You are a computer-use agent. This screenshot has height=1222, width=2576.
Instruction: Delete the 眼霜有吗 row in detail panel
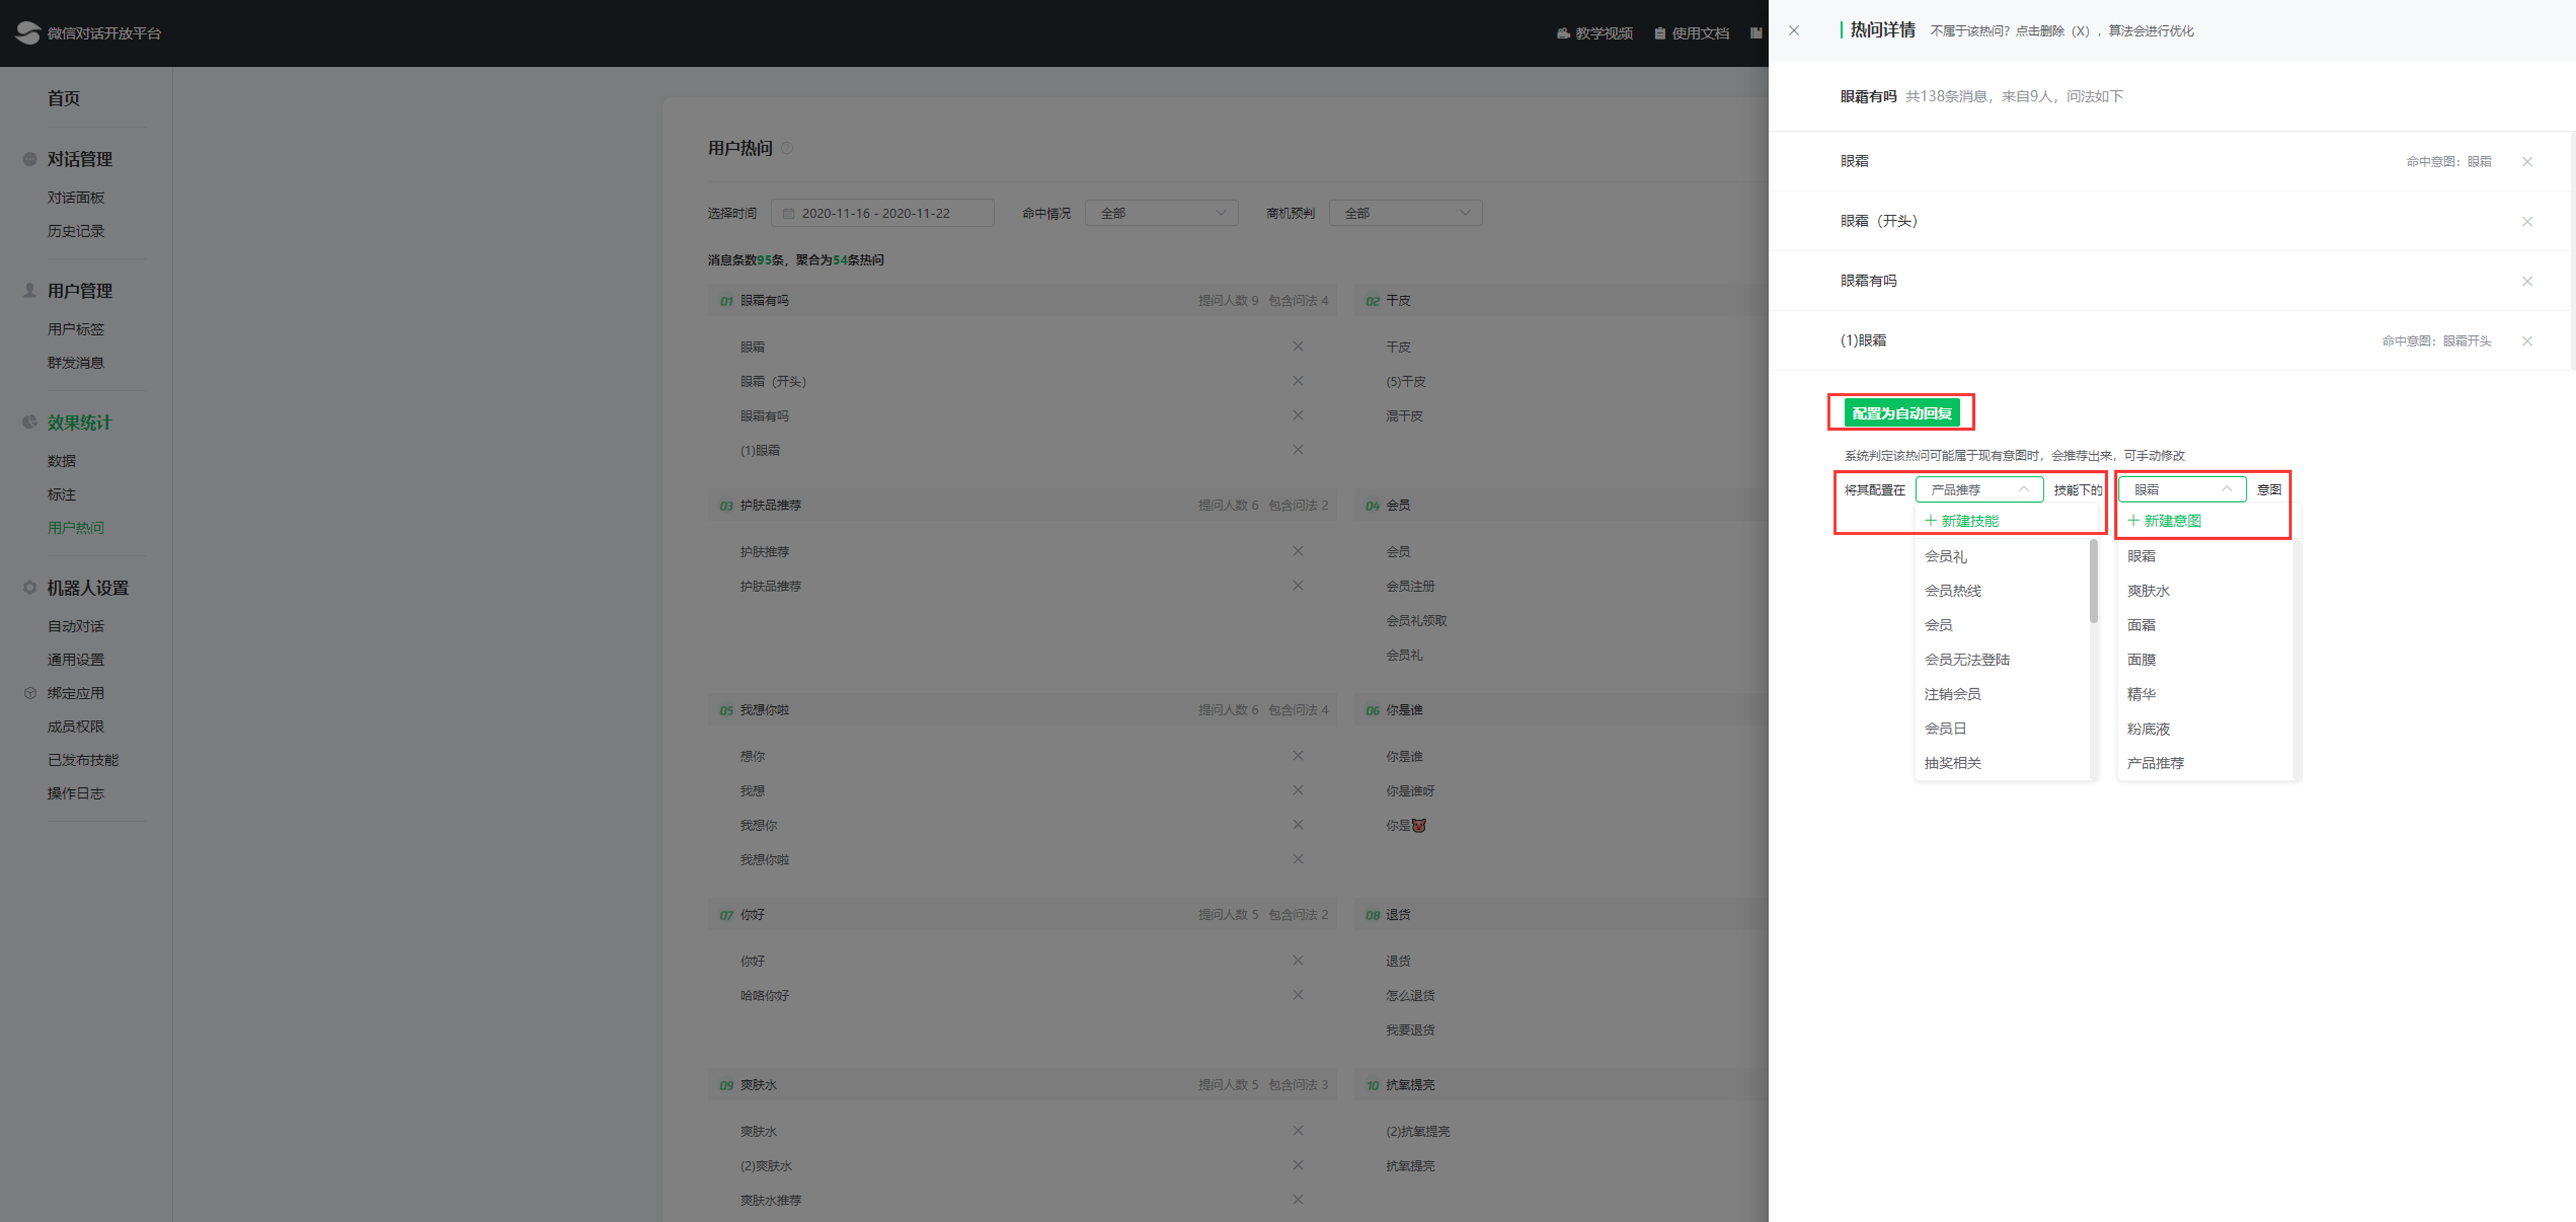coord(2527,282)
